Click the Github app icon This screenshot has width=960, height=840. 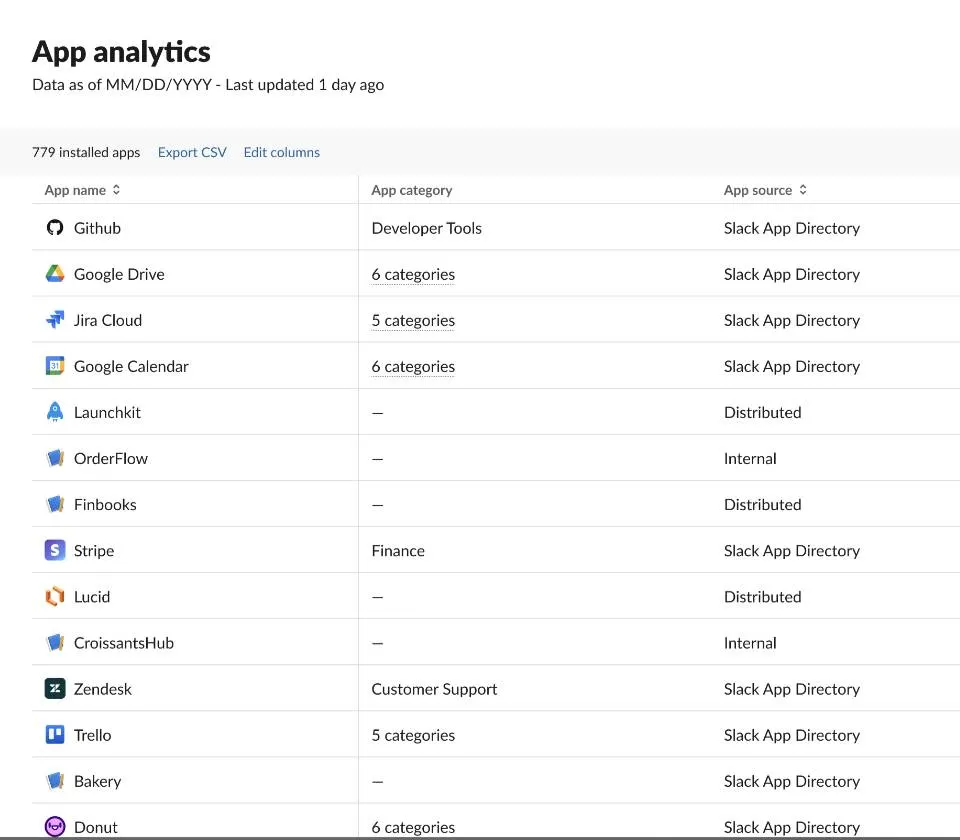click(55, 228)
